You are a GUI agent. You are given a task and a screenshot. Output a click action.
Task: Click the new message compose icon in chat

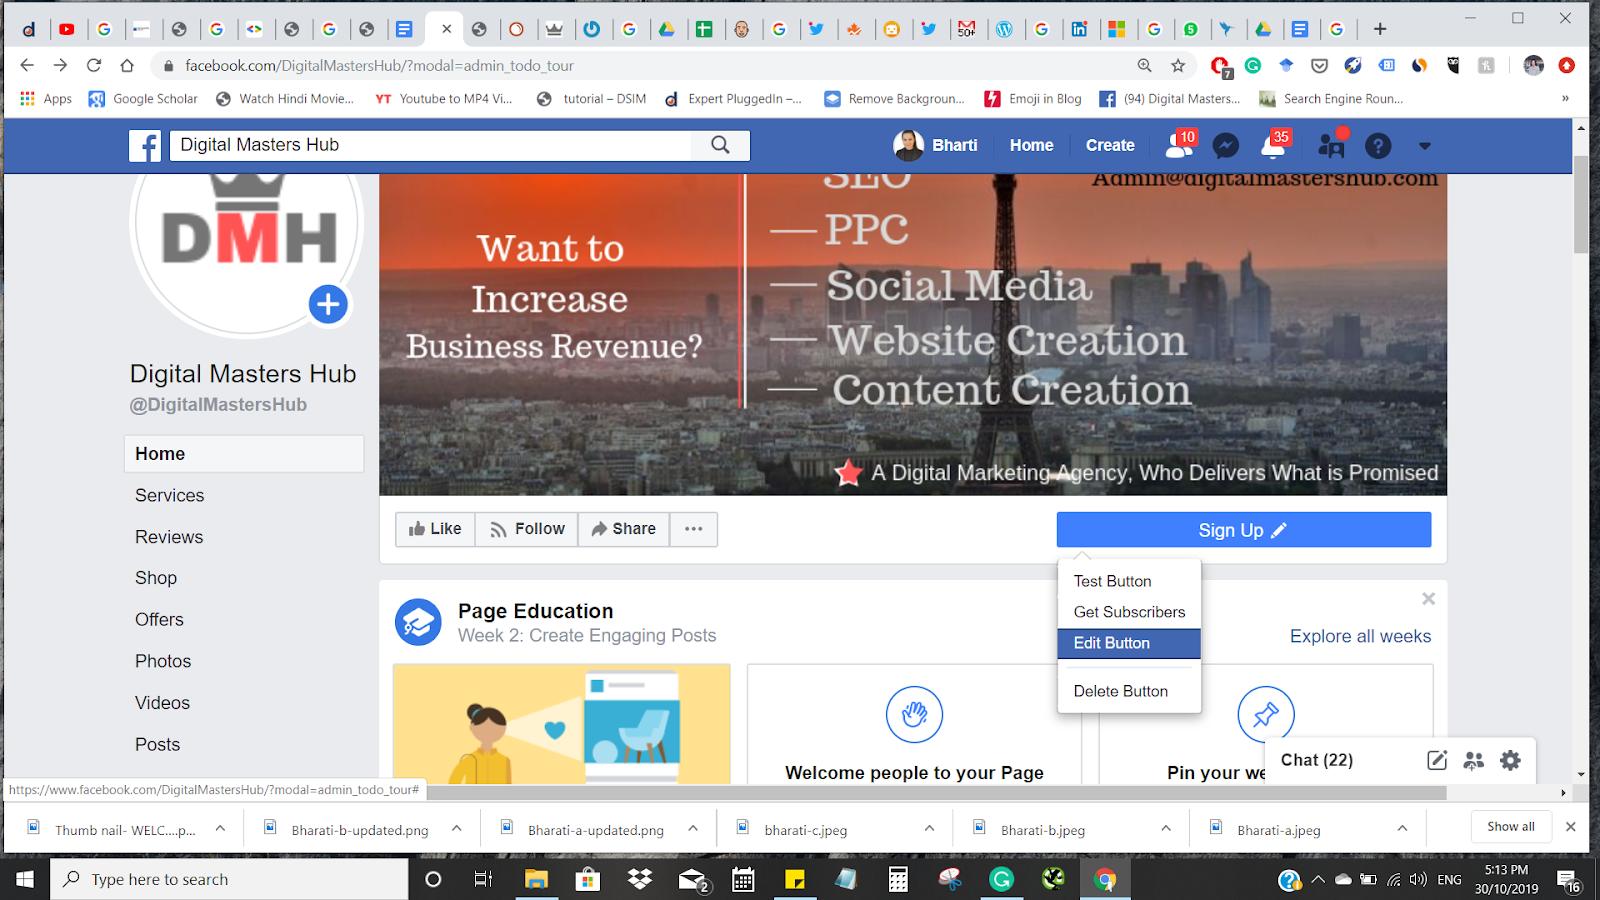click(x=1437, y=760)
